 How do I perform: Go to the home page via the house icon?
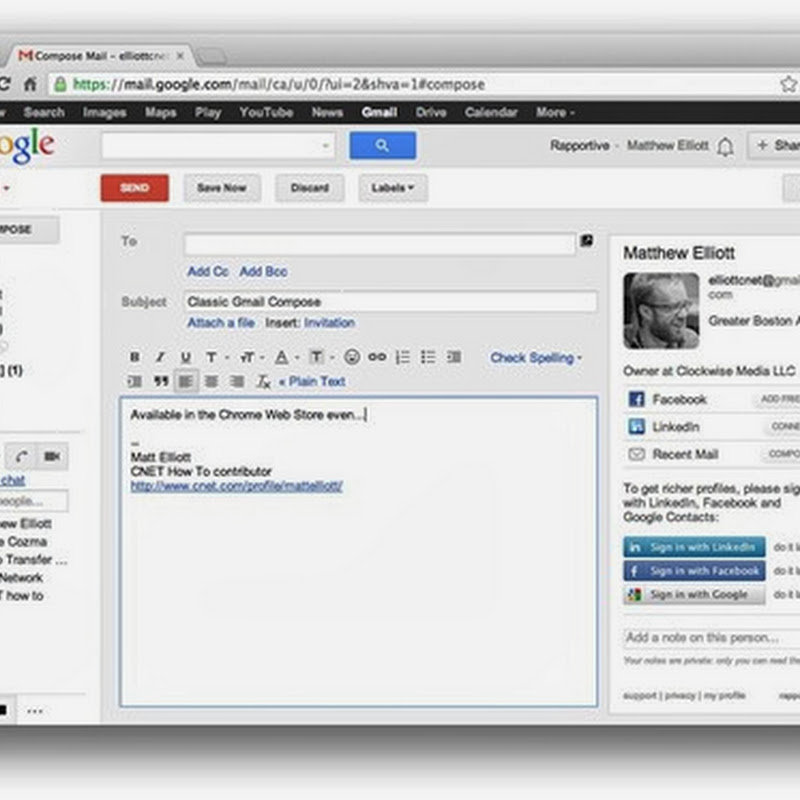31,84
